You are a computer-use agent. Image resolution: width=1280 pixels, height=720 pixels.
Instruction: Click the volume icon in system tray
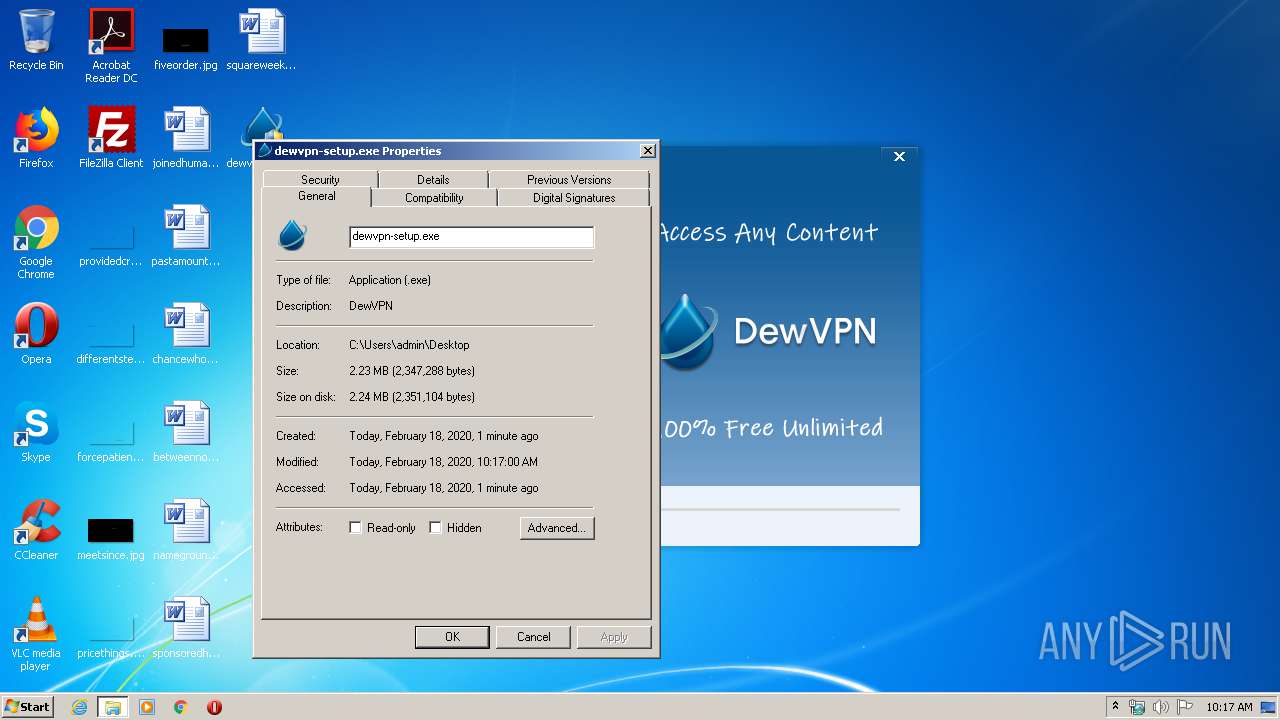(x=1161, y=707)
